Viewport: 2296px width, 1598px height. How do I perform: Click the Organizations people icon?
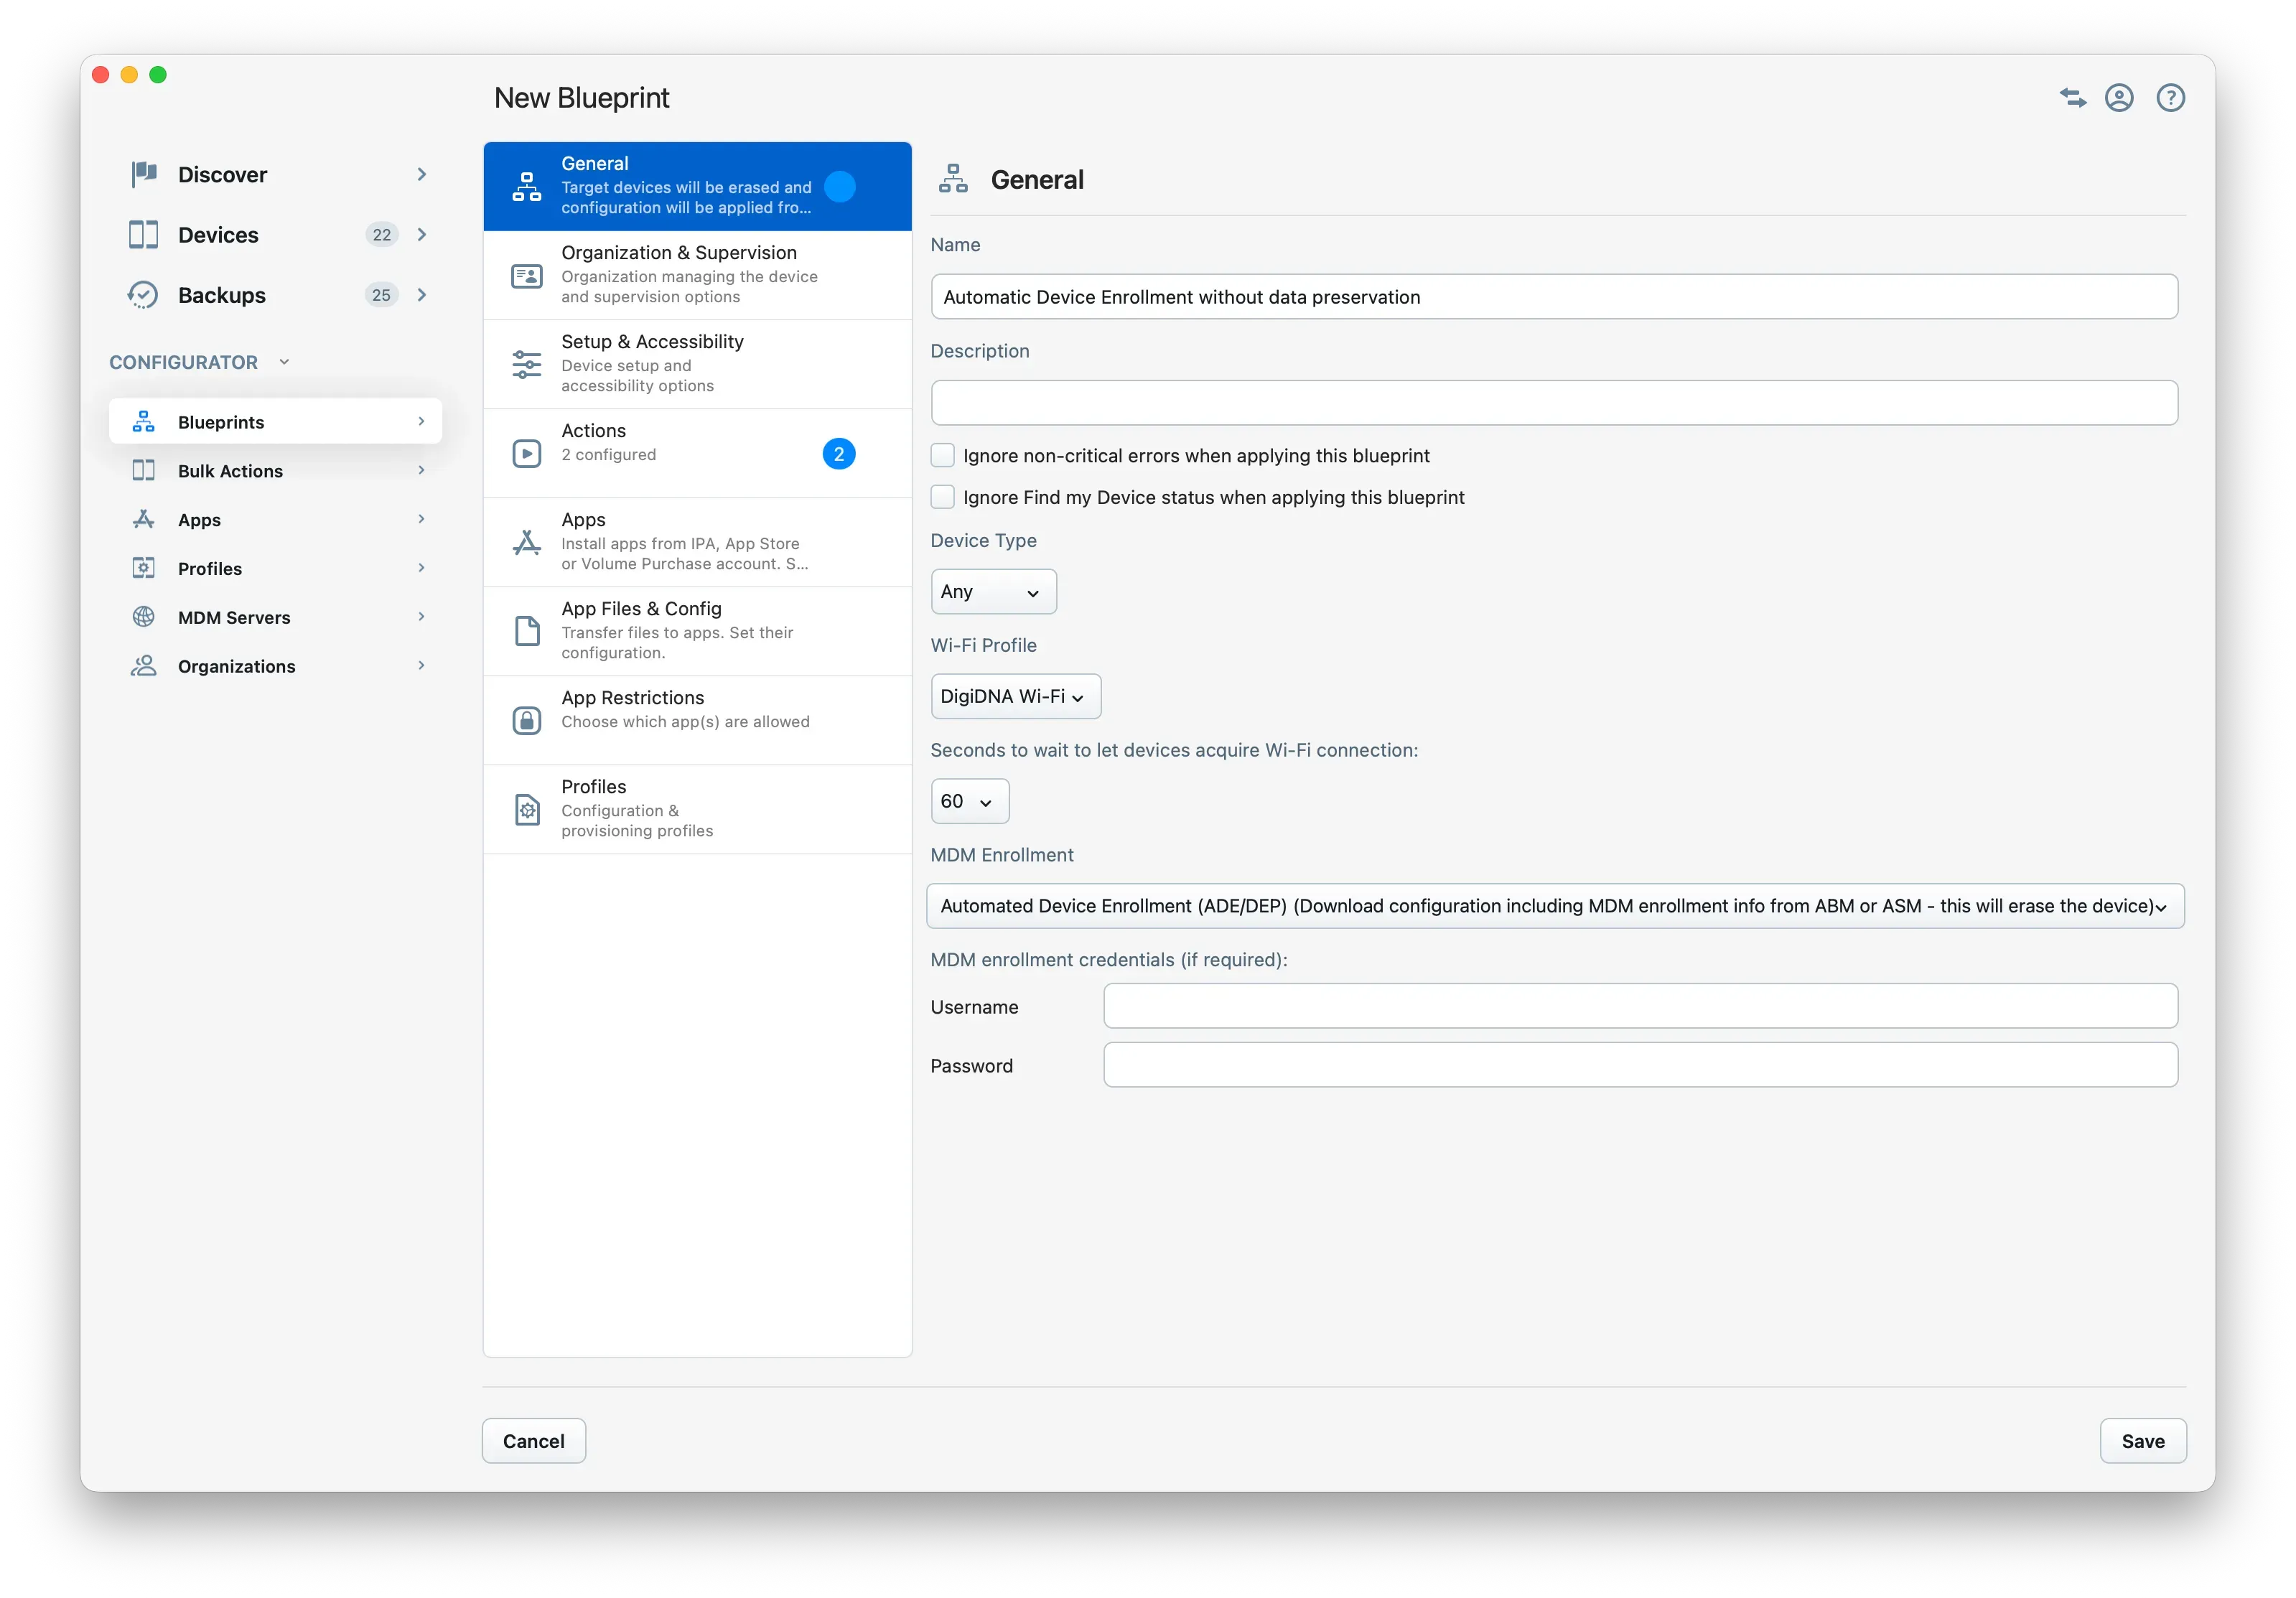click(x=143, y=666)
